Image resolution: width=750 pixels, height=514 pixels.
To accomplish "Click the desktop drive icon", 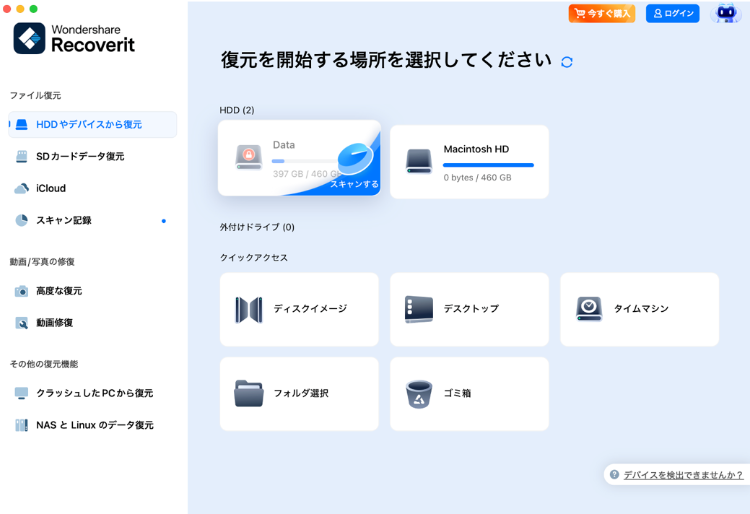I will pos(419,309).
